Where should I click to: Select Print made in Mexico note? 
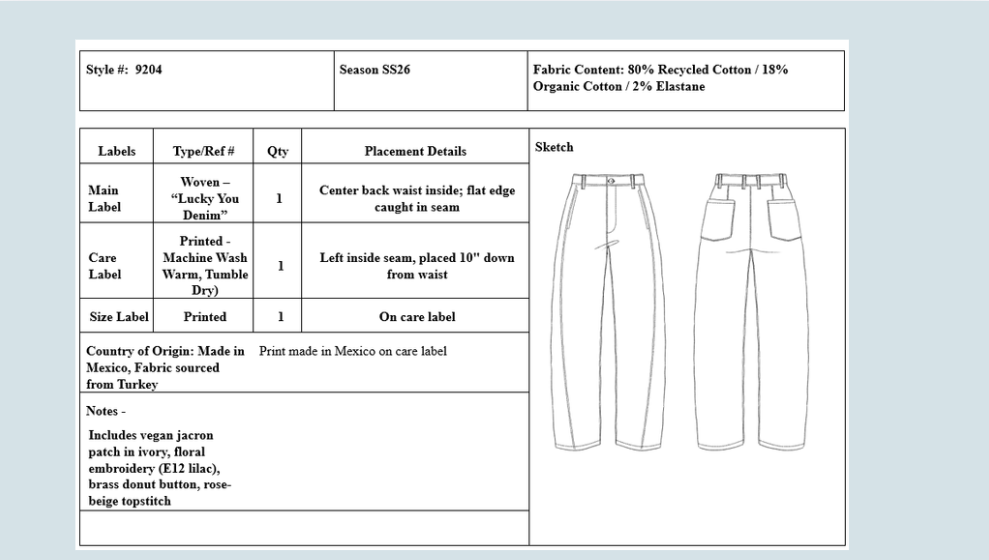(353, 351)
